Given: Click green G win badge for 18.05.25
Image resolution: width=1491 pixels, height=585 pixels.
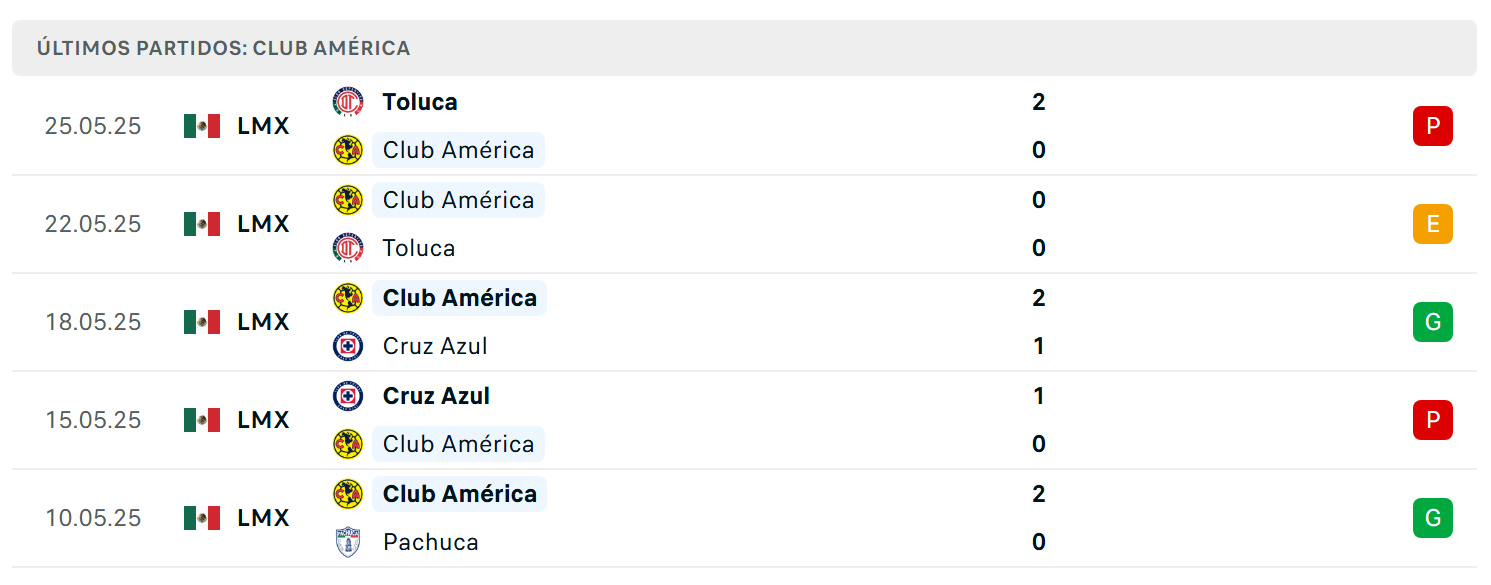Looking at the screenshot, I should coord(1432,322).
